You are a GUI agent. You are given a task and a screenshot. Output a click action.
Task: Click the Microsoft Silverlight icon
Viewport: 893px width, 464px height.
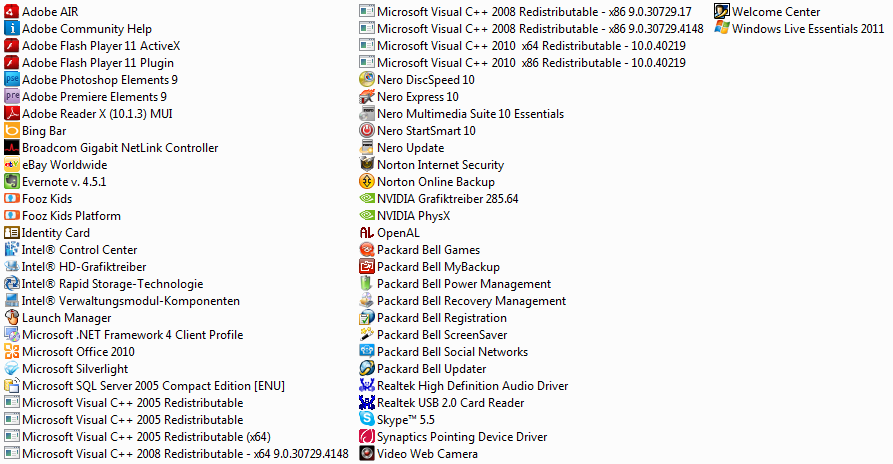click(11, 369)
